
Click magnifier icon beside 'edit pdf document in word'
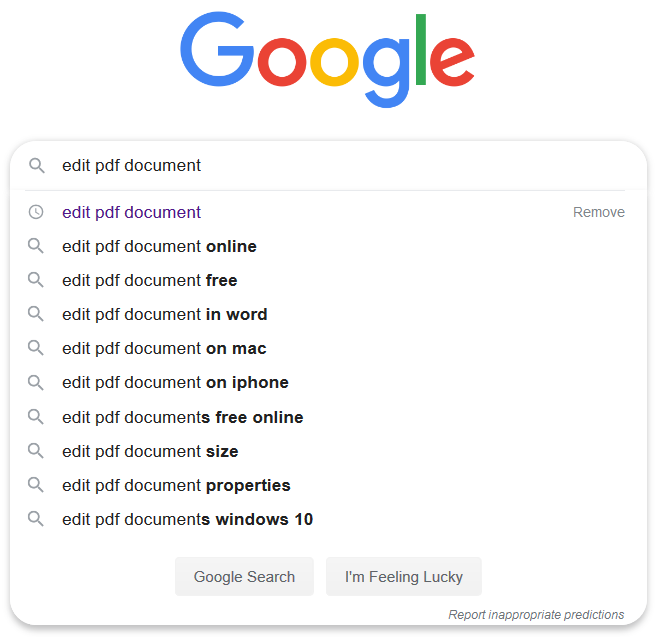click(x=36, y=314)
